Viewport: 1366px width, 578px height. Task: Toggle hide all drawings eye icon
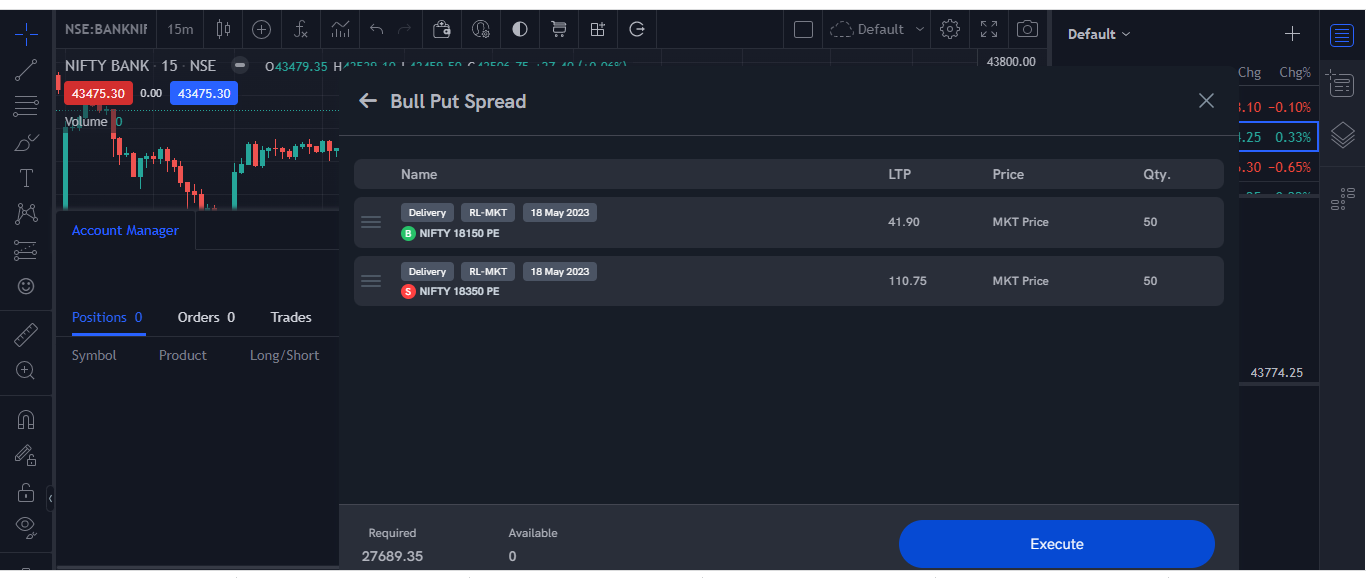click(x=27, y=526)
